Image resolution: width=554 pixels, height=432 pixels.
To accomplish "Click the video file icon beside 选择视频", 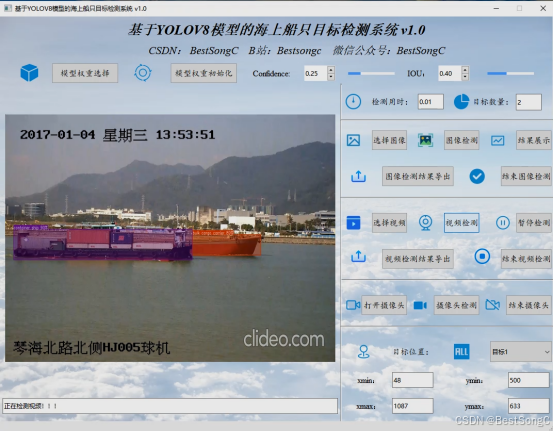I will coord(353,223).
